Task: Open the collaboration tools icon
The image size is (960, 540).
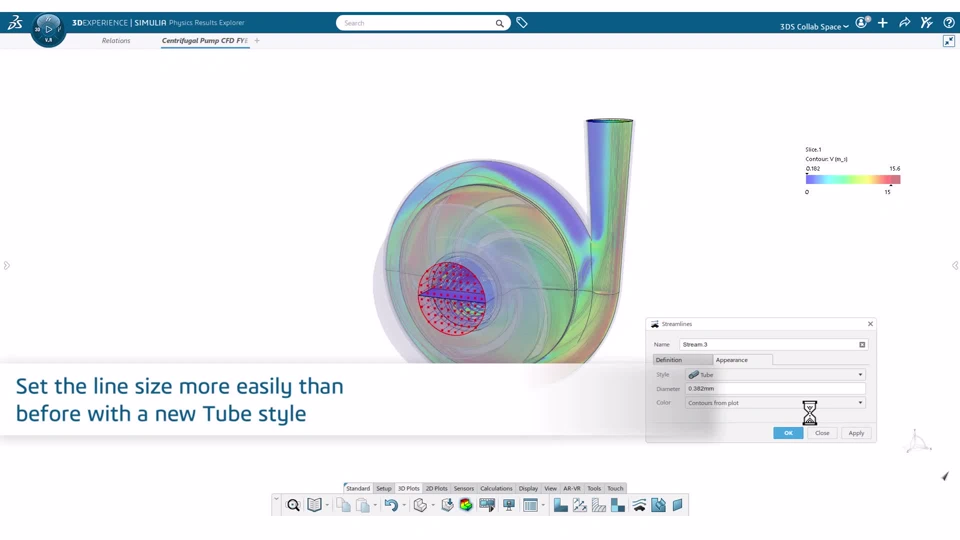Action: coord(926,23)
